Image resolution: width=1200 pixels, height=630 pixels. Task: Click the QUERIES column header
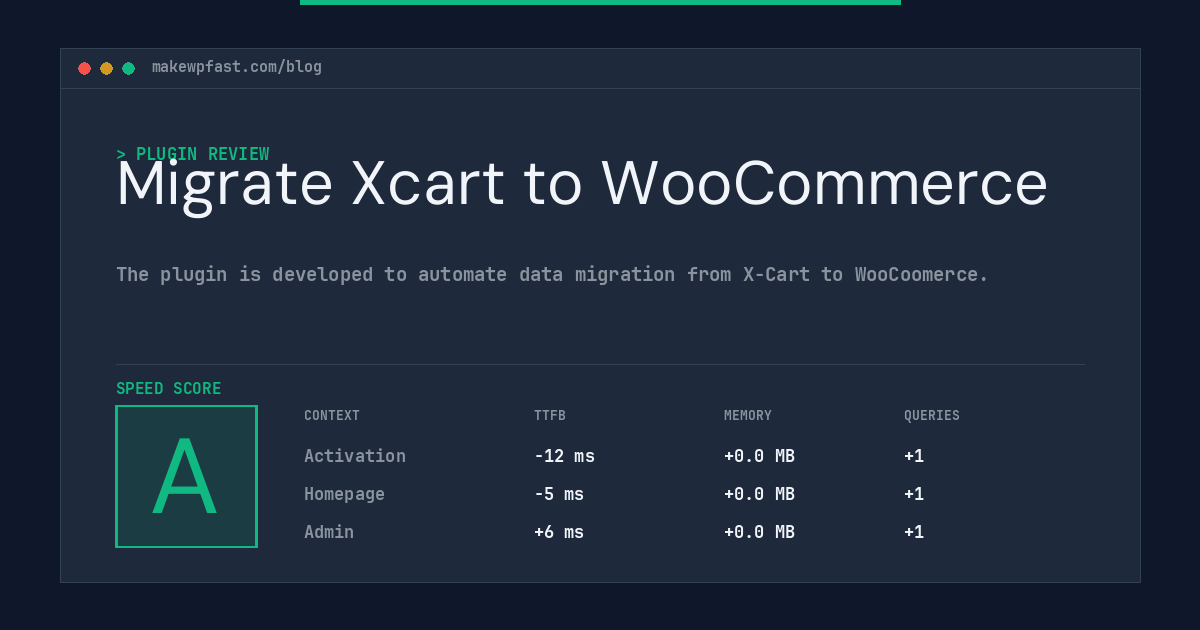932,416
